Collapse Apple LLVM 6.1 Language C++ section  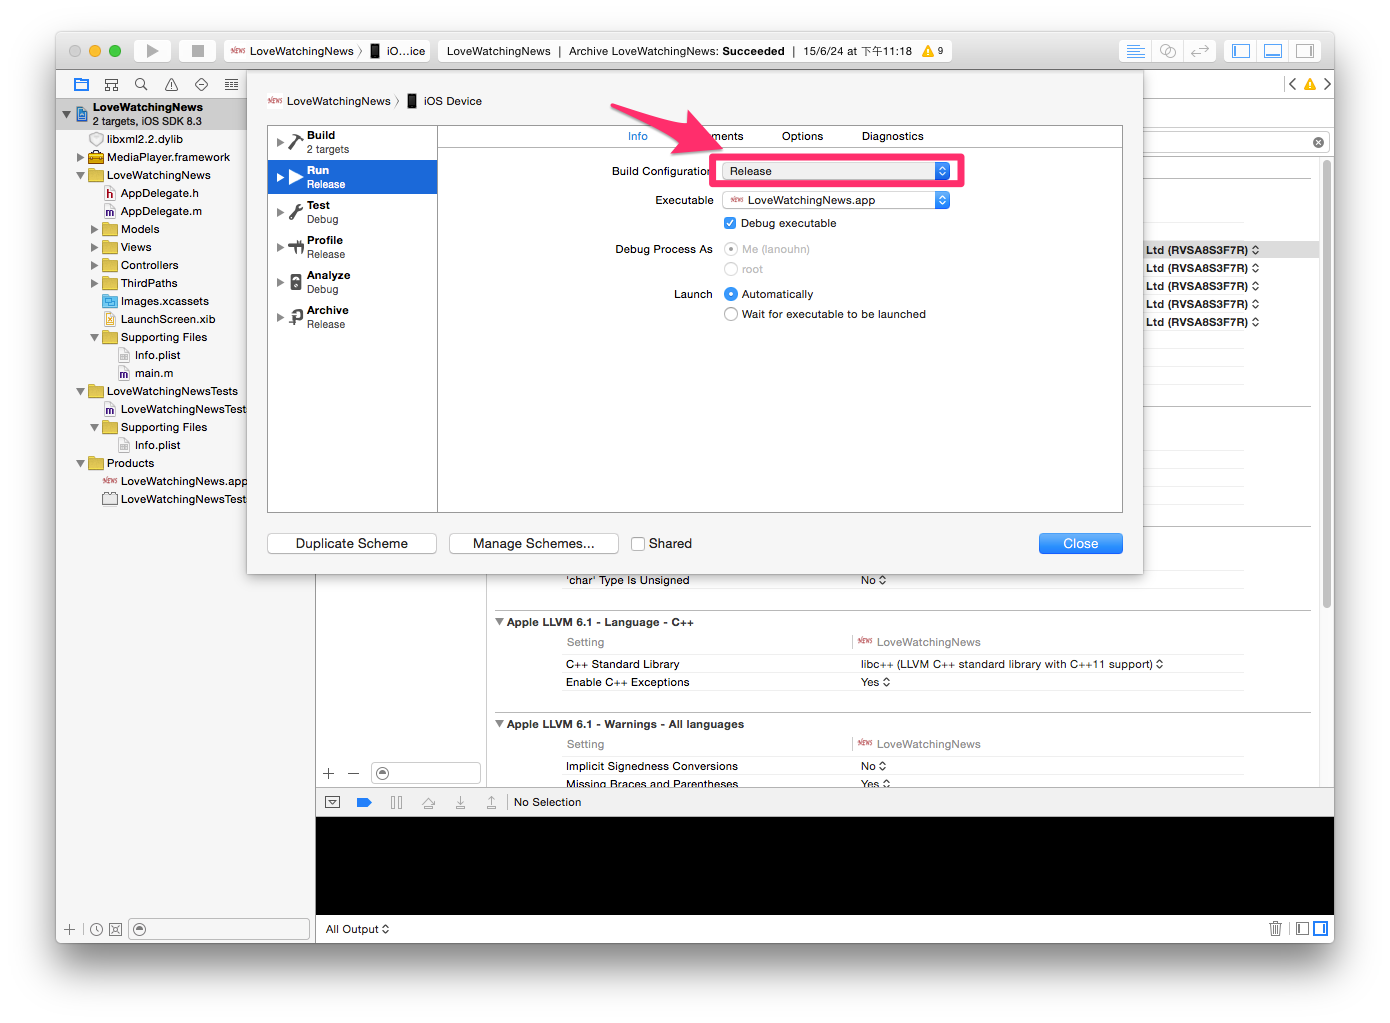[500, 622]
